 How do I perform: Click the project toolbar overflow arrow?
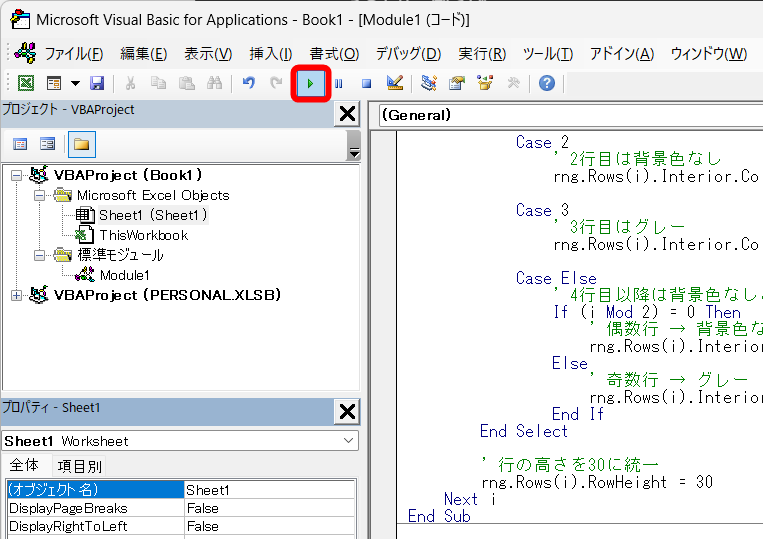coord(354,145)
